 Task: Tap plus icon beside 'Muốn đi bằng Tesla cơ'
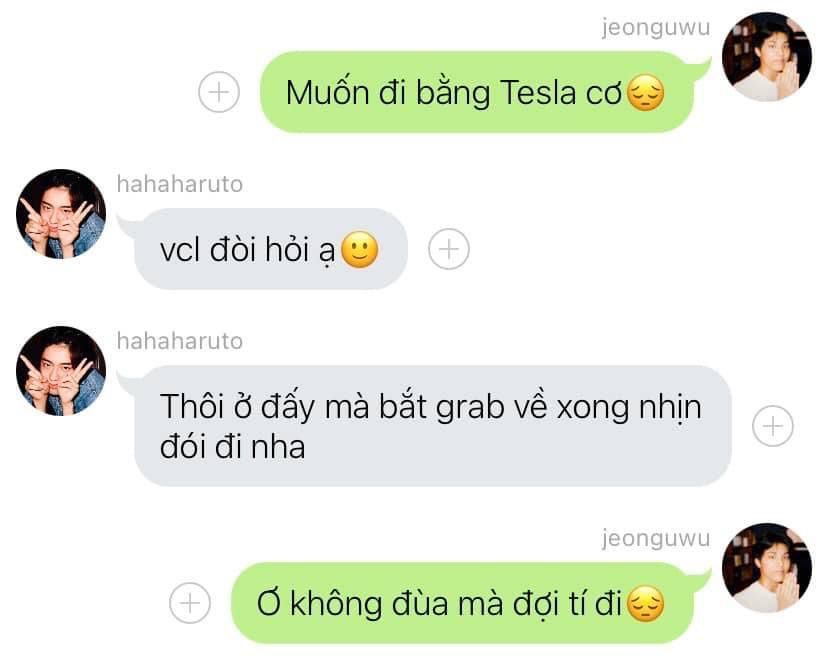click(219, 92)
